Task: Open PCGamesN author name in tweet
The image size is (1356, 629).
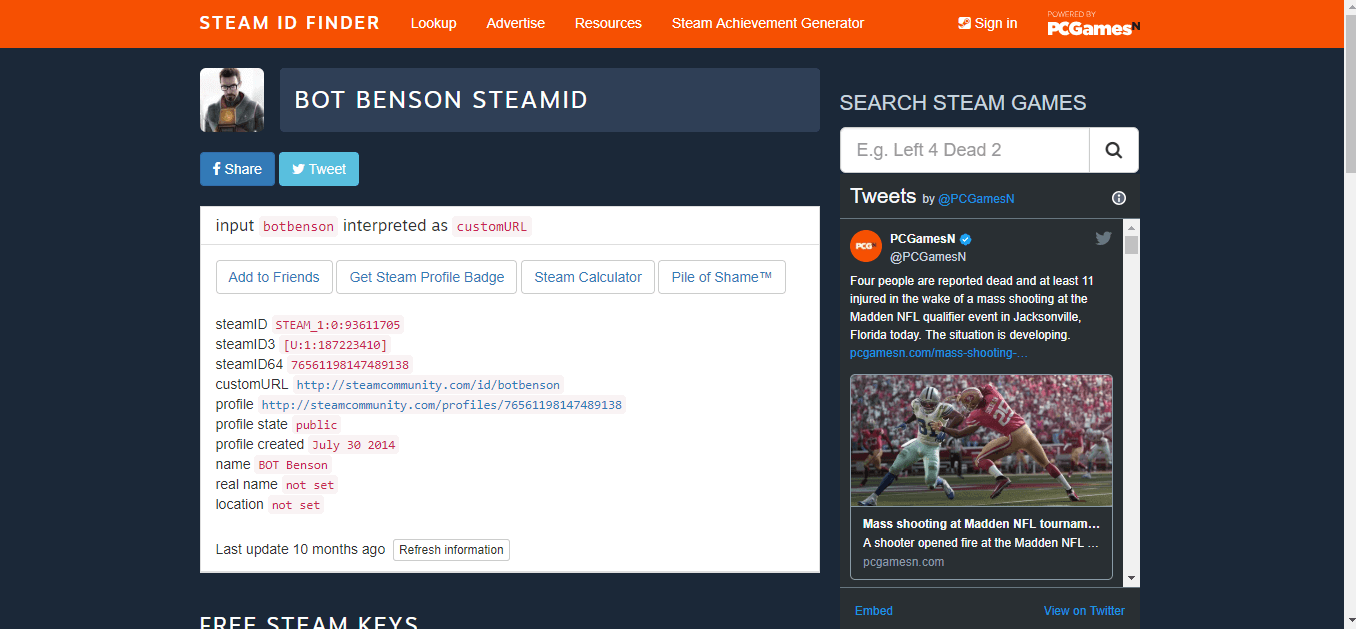Action: point(922,239)
